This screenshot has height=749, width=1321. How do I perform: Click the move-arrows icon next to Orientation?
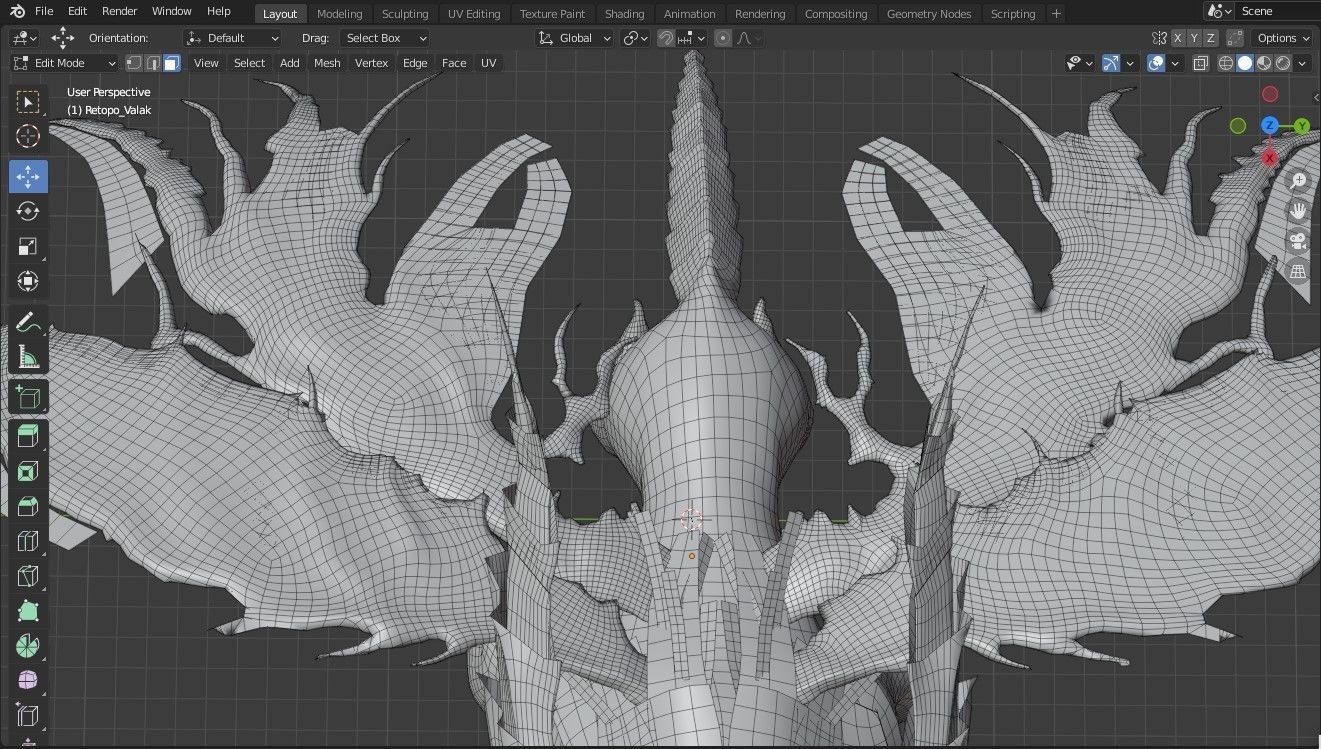62,38
